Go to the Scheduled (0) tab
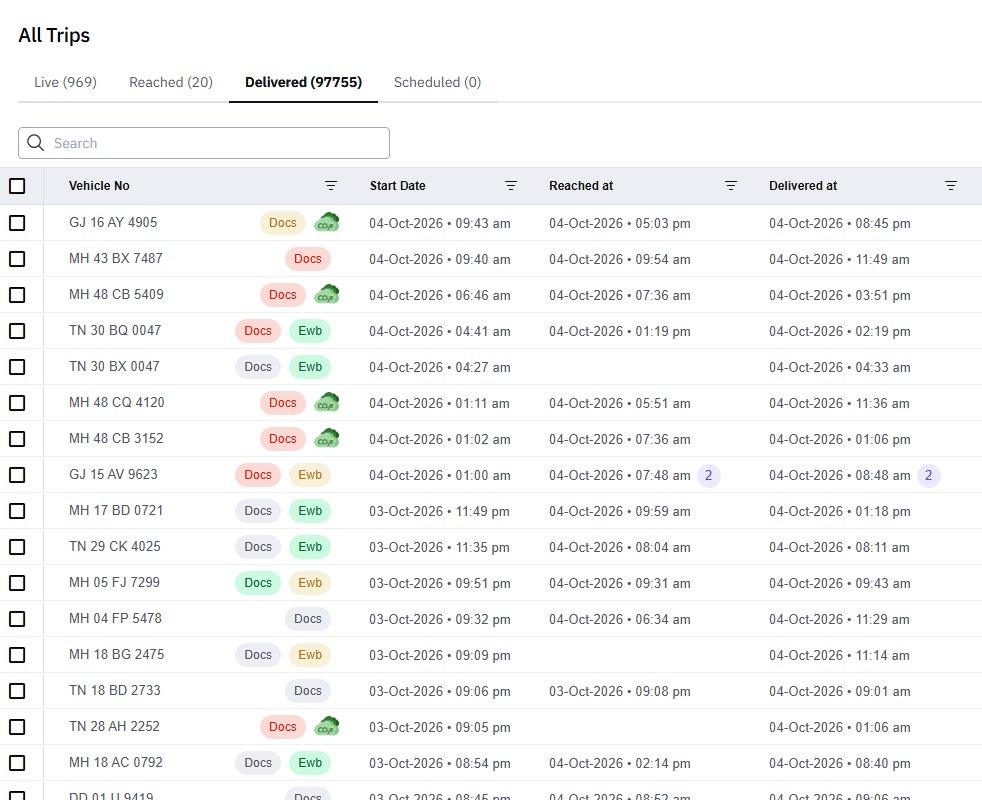The height and width of the screenshot is (800, 982). [x=437, y=82]
